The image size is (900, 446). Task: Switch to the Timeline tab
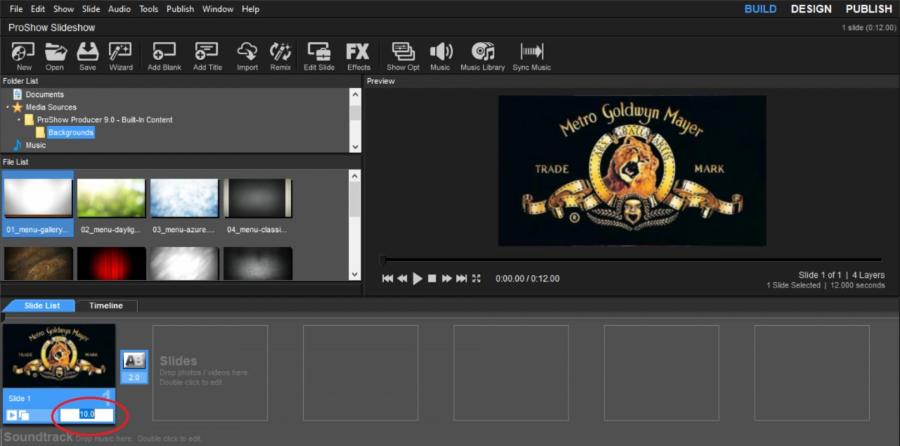point(106,306)
